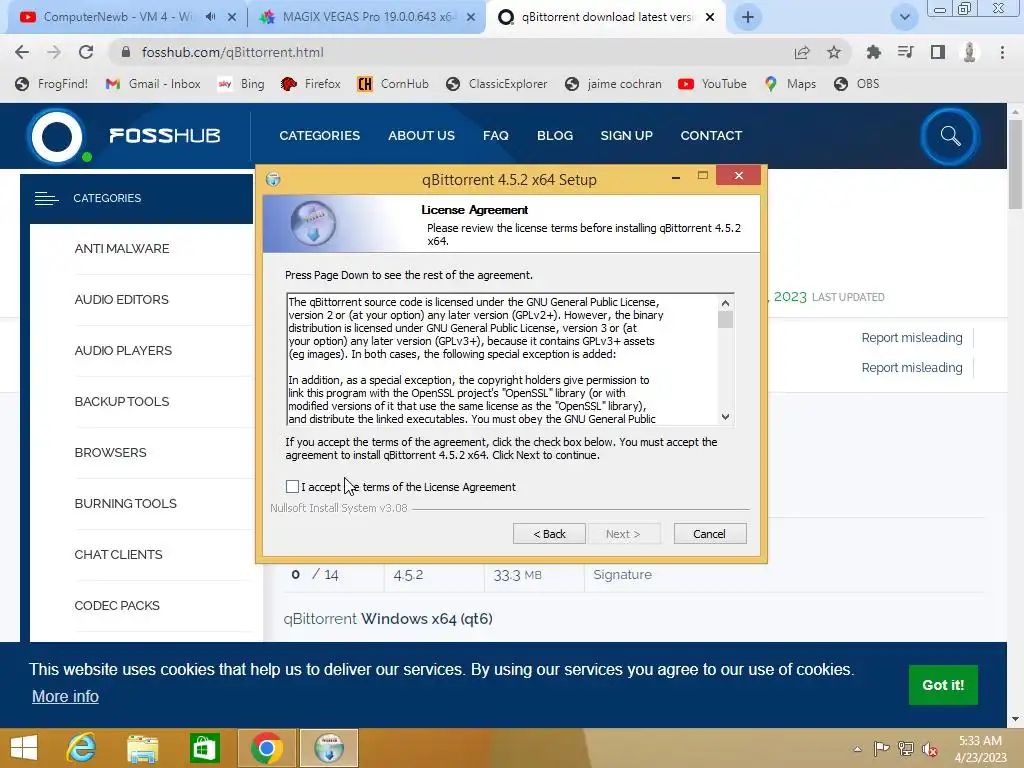The width and height of the screenshot is (1024, 768).
Task: Open jaime cochran bookmark
Action: (x=613, y=84)
